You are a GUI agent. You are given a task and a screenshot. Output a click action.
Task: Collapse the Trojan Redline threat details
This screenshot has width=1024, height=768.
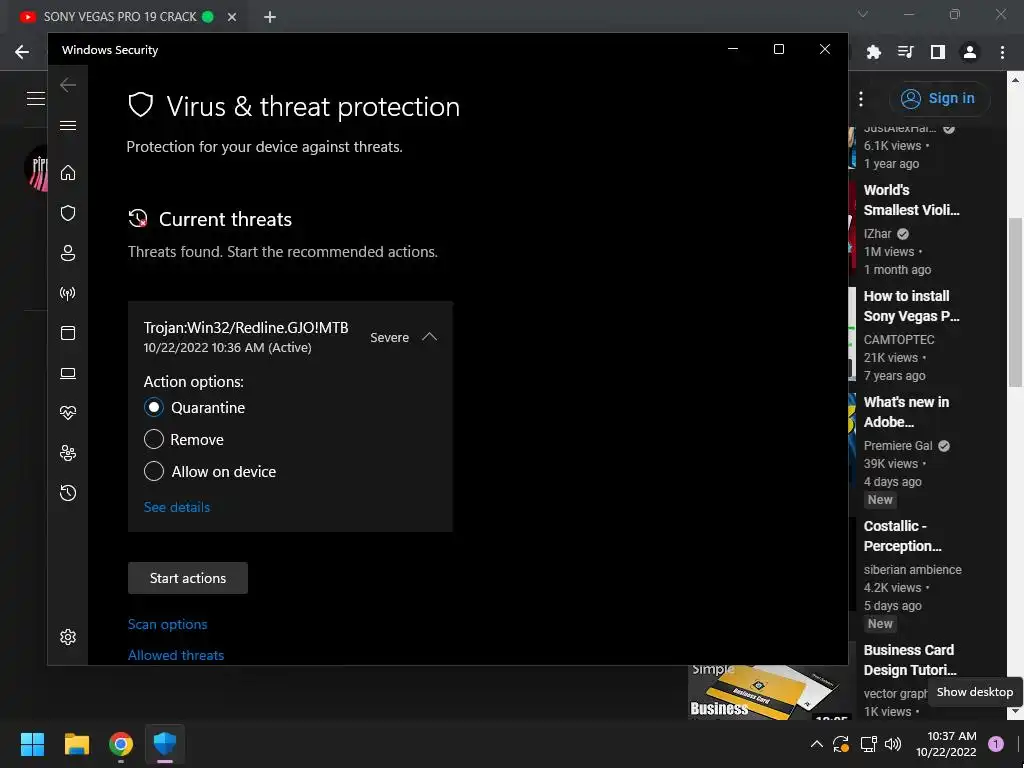coord(429,337)
